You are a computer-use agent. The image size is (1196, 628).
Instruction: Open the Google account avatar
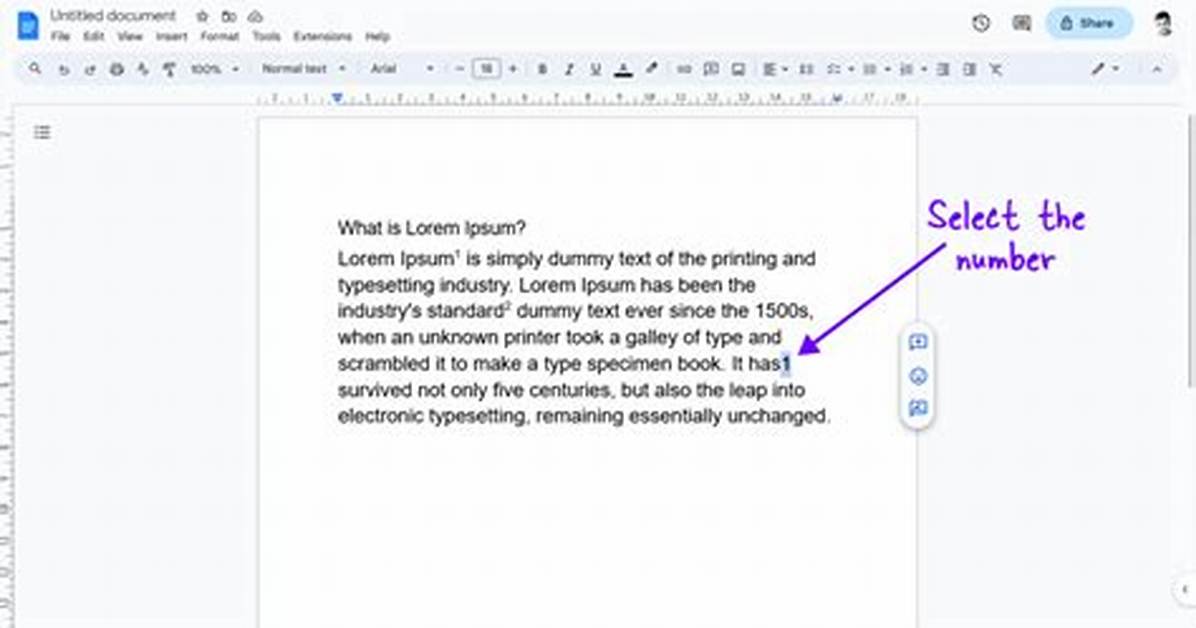coord(1162,23)
